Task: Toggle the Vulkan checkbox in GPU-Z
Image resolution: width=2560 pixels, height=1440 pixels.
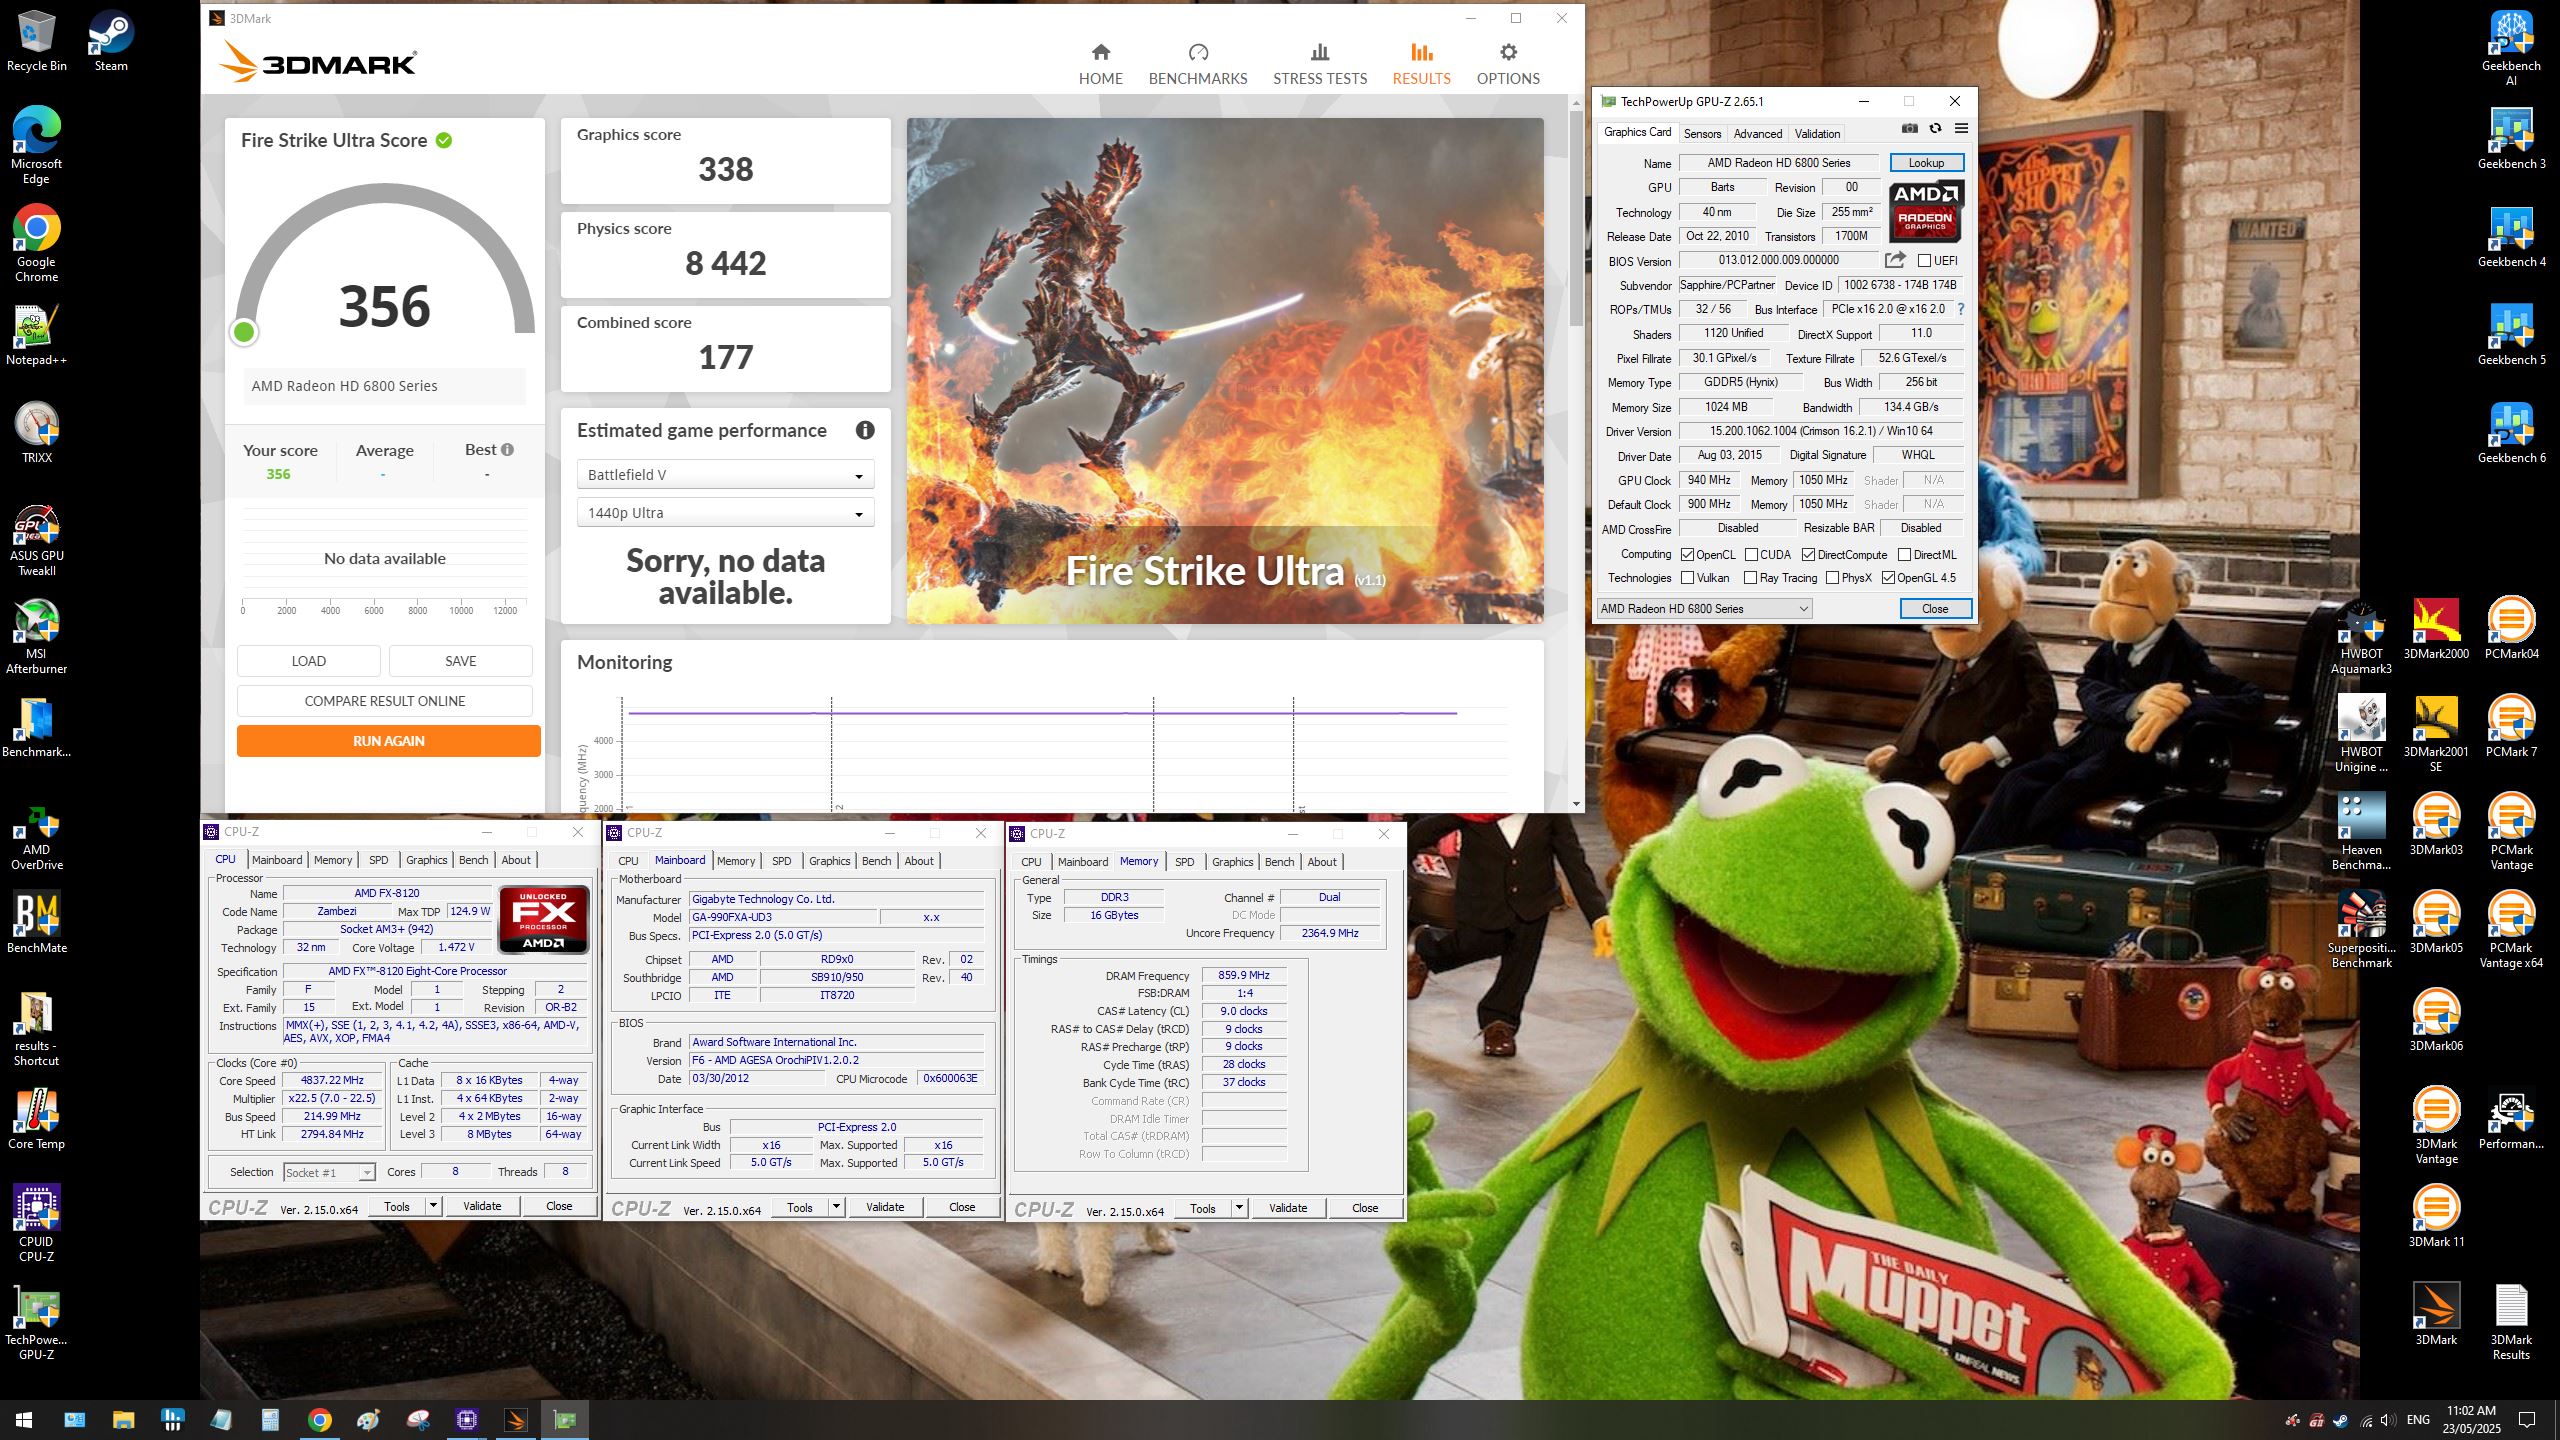Action: 1687,578
